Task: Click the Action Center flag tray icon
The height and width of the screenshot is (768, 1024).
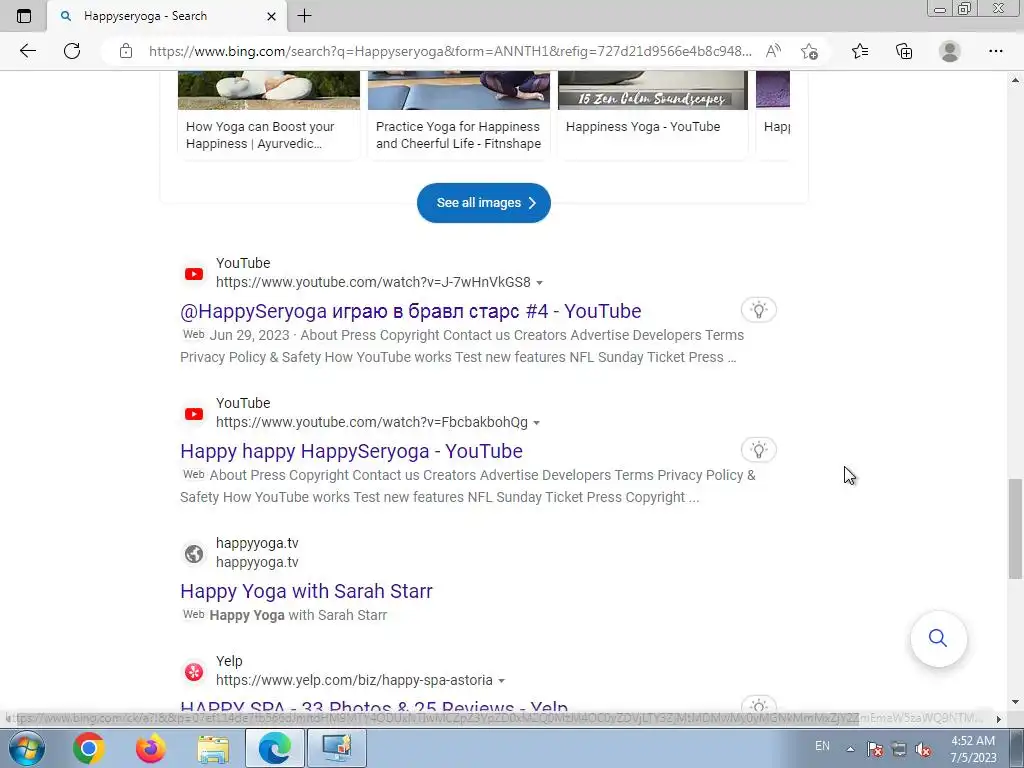Action: (x=874, y=749)
